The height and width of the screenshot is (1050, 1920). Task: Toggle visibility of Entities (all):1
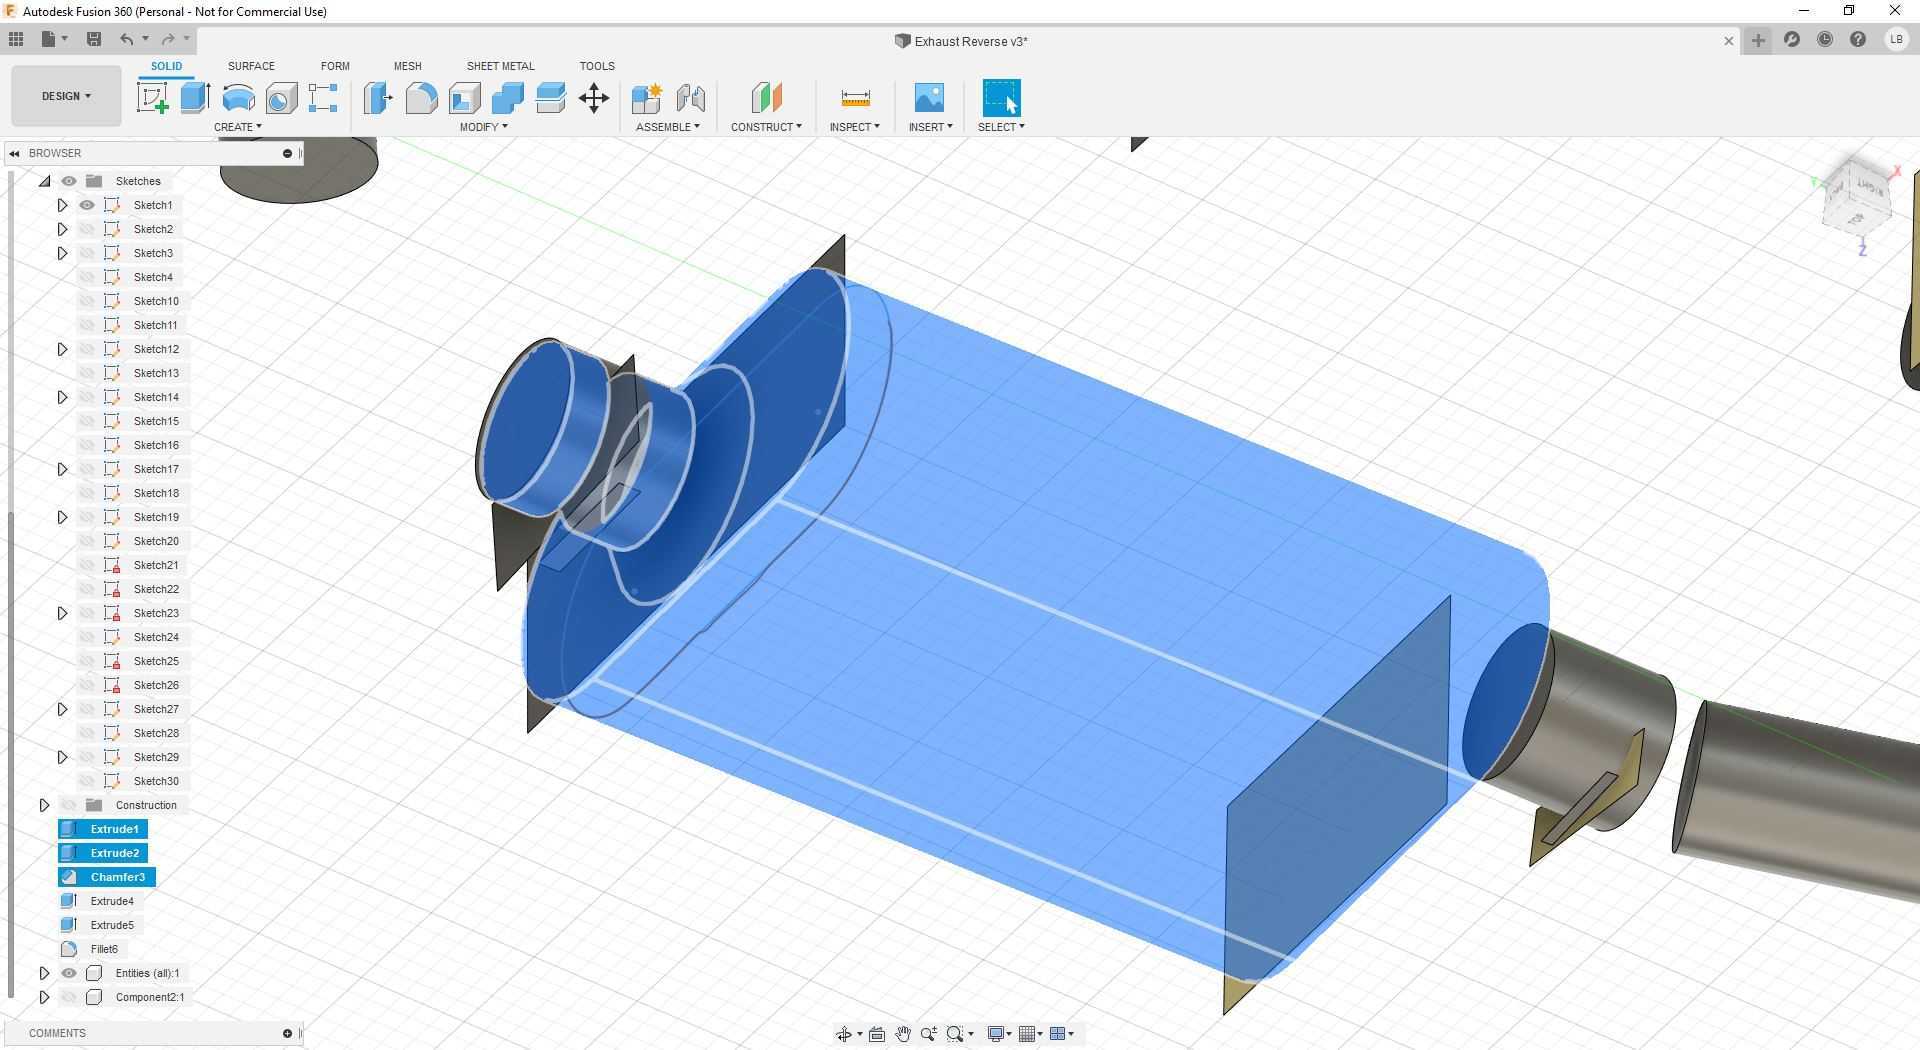(x=69, y=973)
